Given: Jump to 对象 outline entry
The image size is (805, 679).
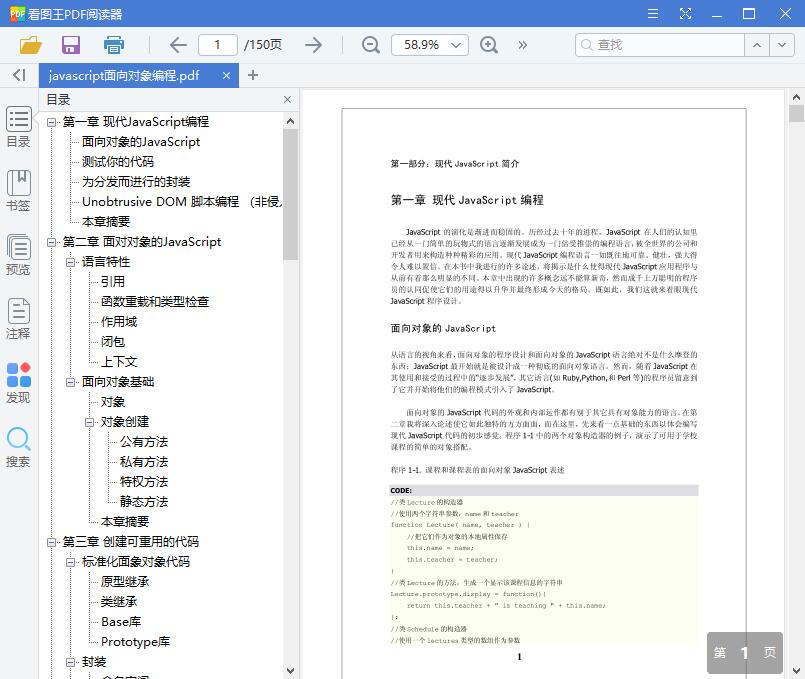Looking at the screenshot, I should pos(112,402).
